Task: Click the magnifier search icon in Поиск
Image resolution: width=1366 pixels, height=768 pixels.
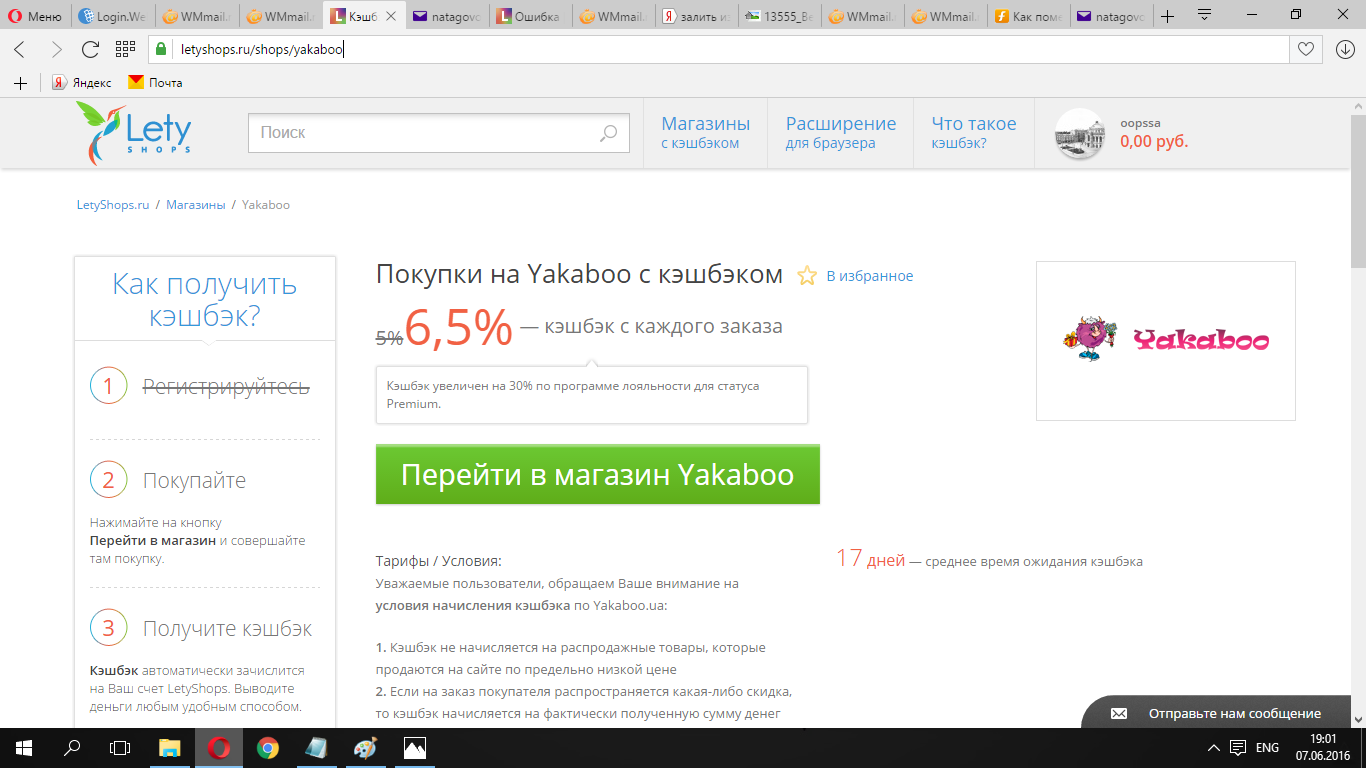Action: coord(608,133)
